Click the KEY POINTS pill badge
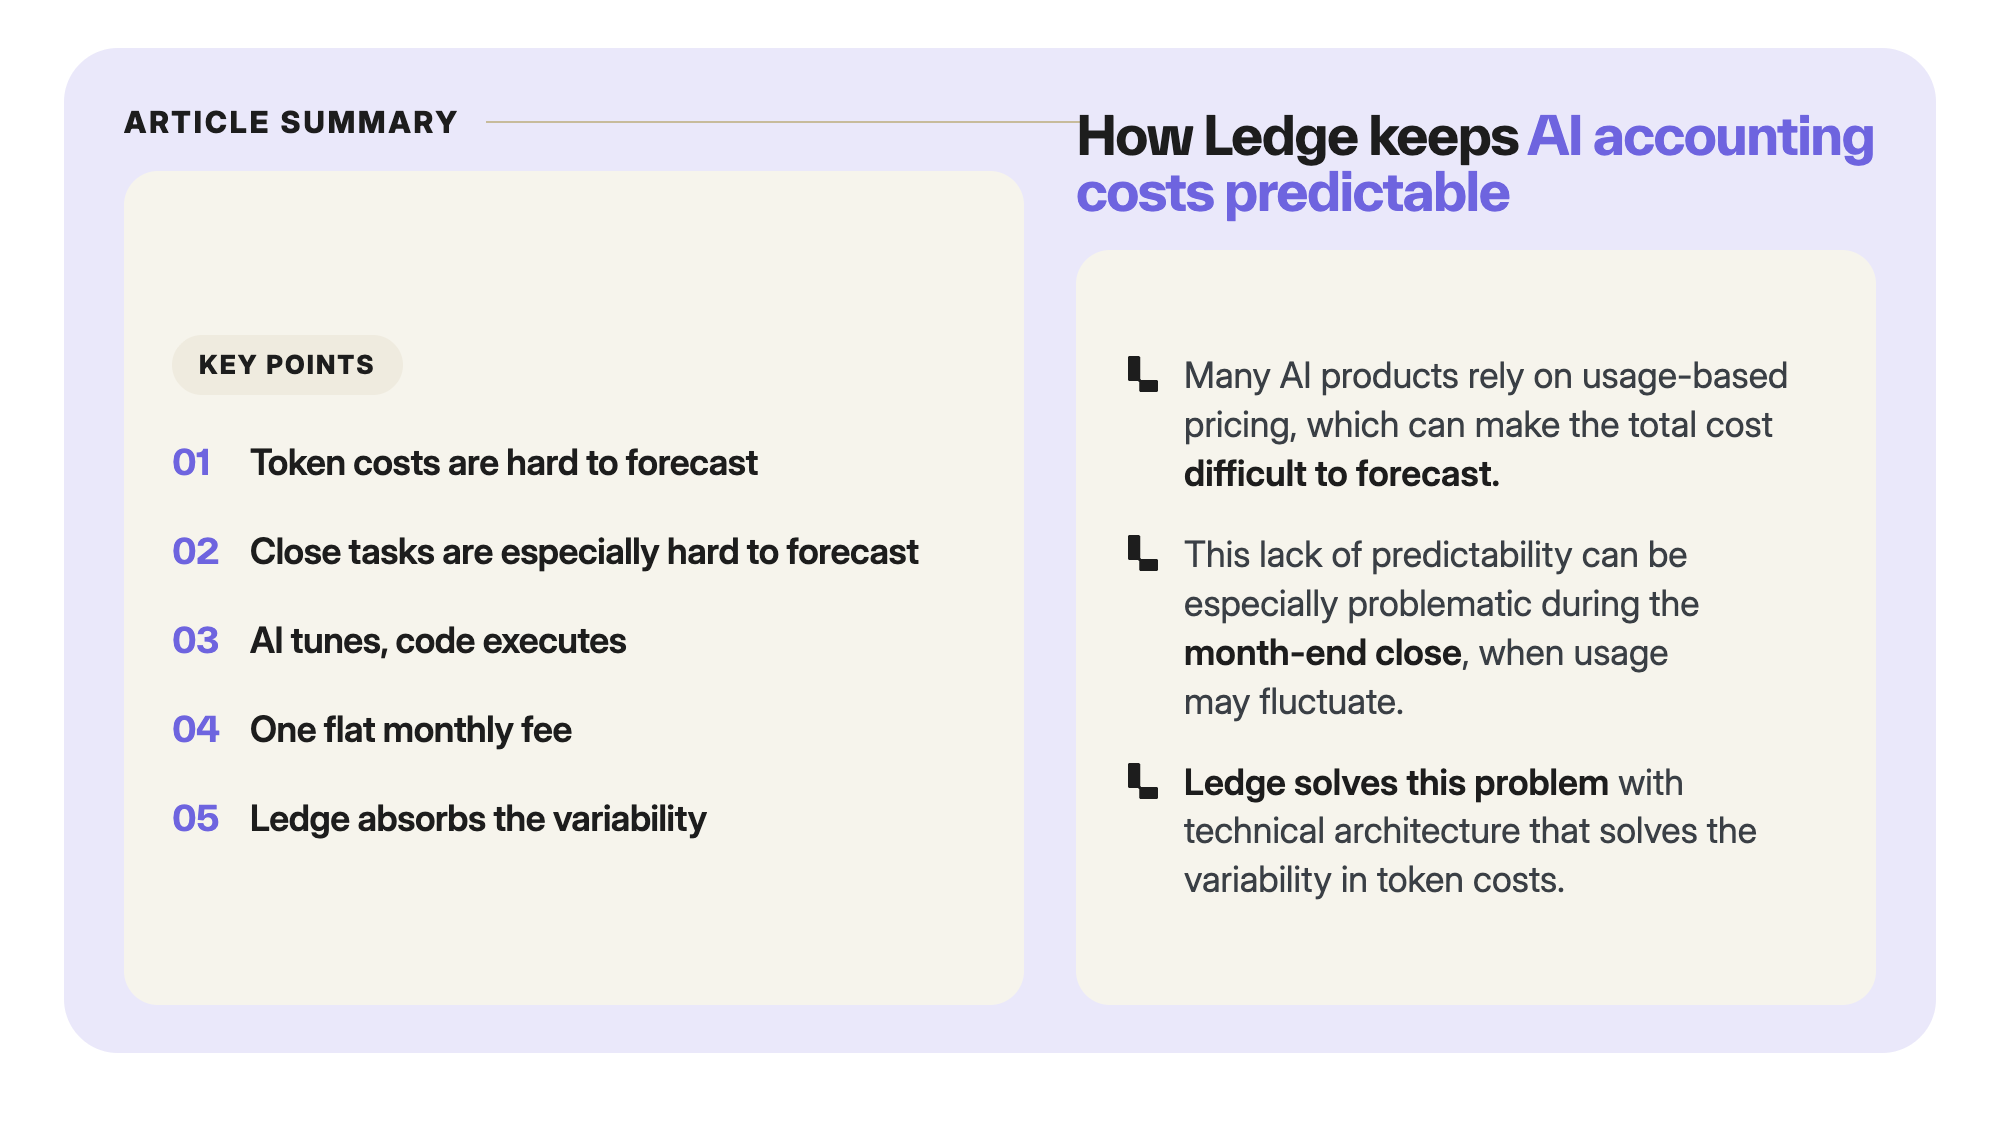 pos(287,365)
